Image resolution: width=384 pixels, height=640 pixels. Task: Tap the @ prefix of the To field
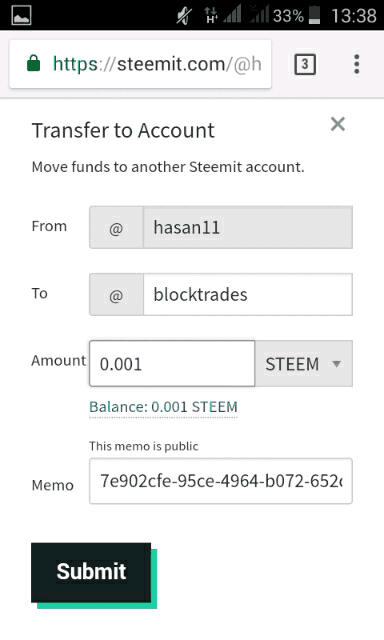(x=116, y=295)
